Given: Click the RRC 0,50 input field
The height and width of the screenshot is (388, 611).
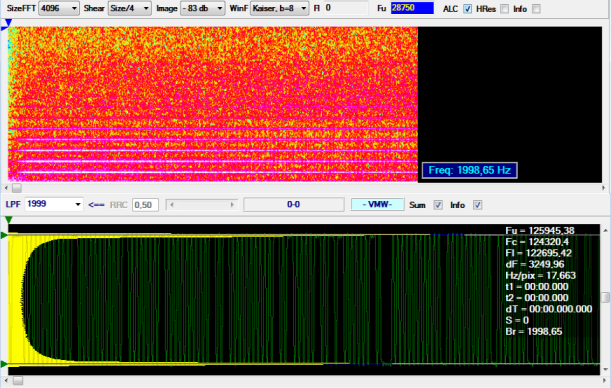Looking at the screenshot, I should click(x=145, y=205).
